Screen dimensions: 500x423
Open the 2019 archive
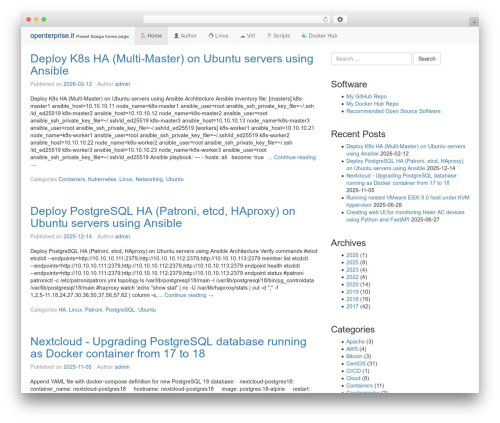pos(352,292)
